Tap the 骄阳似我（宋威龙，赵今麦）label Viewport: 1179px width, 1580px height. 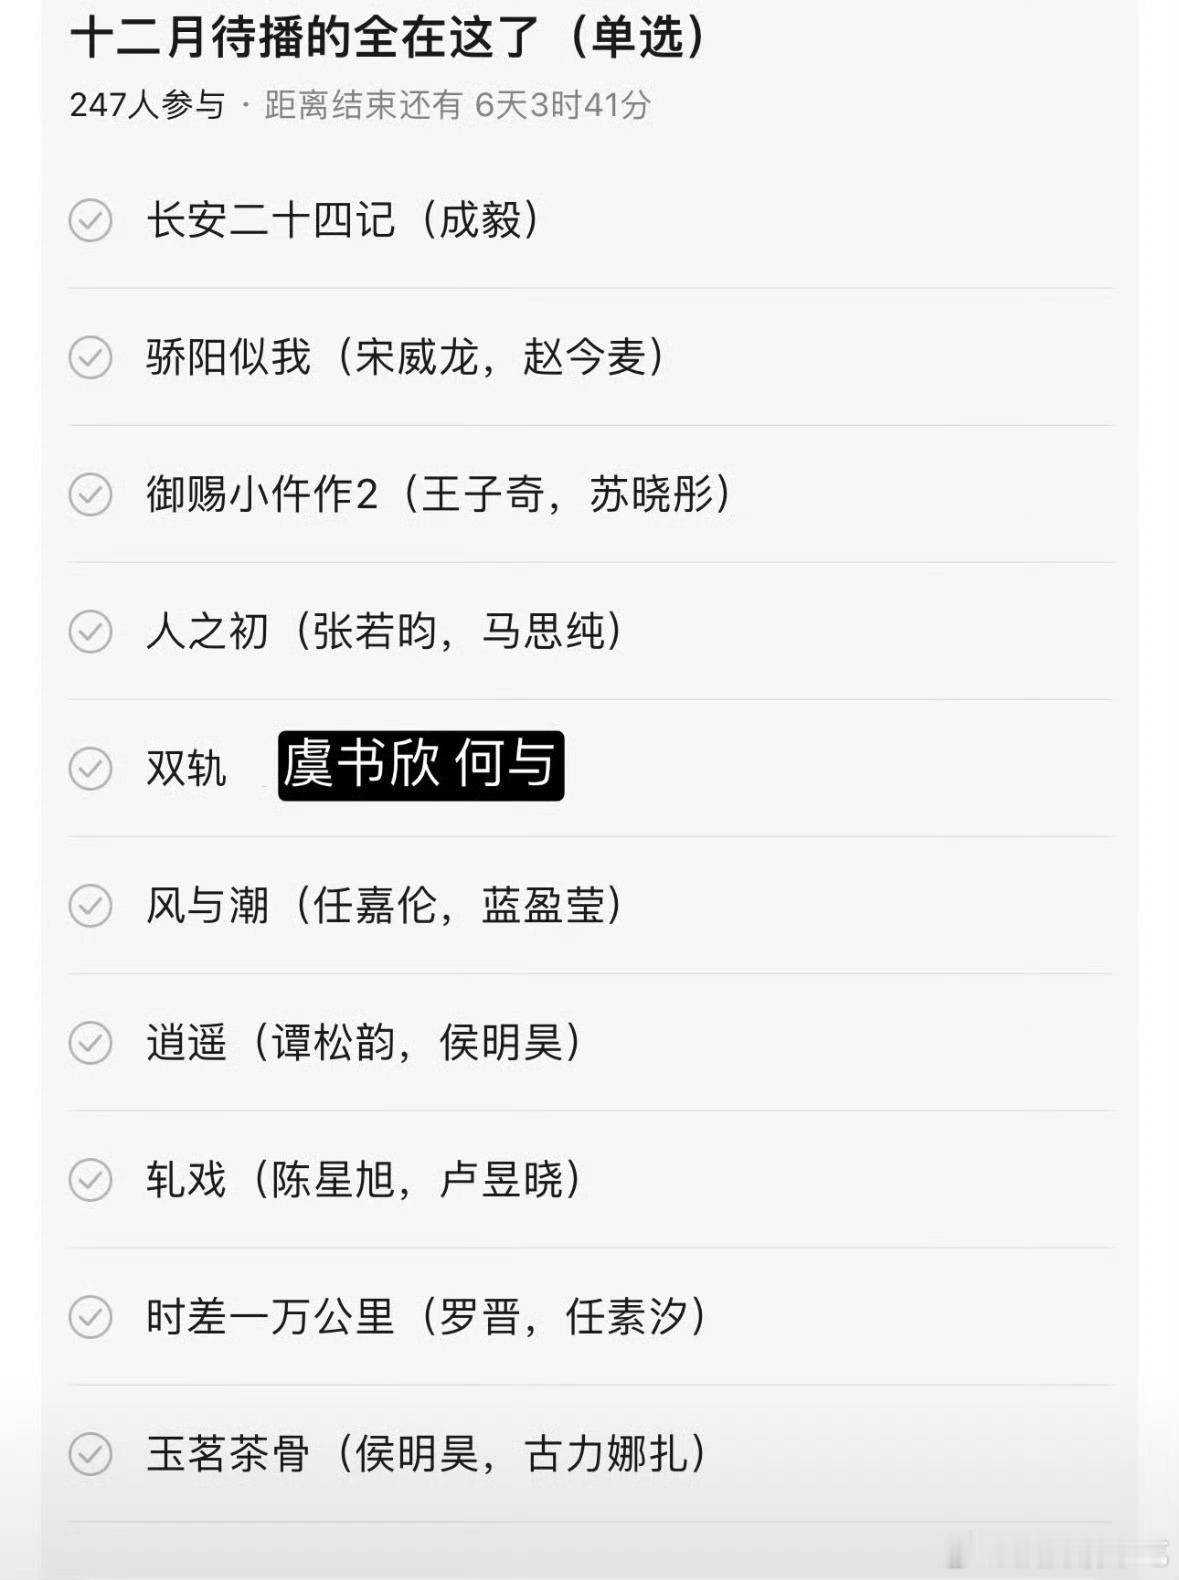(x=406, y=357)
